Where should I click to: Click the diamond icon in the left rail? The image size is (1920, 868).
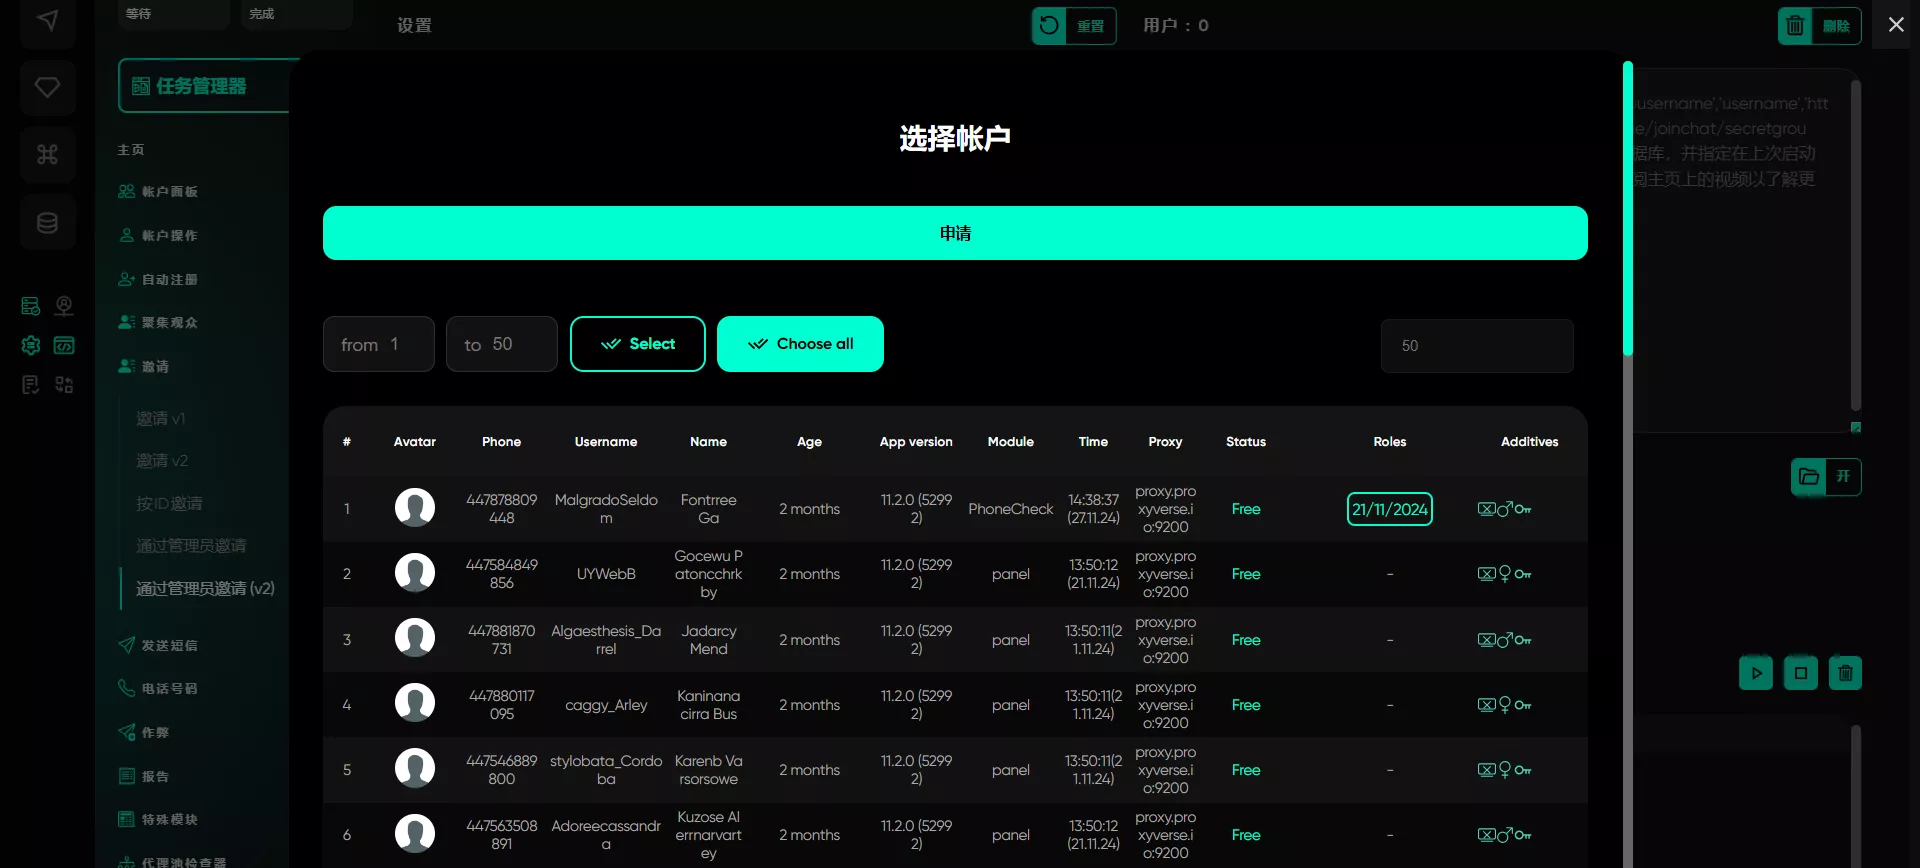(47, 87)
